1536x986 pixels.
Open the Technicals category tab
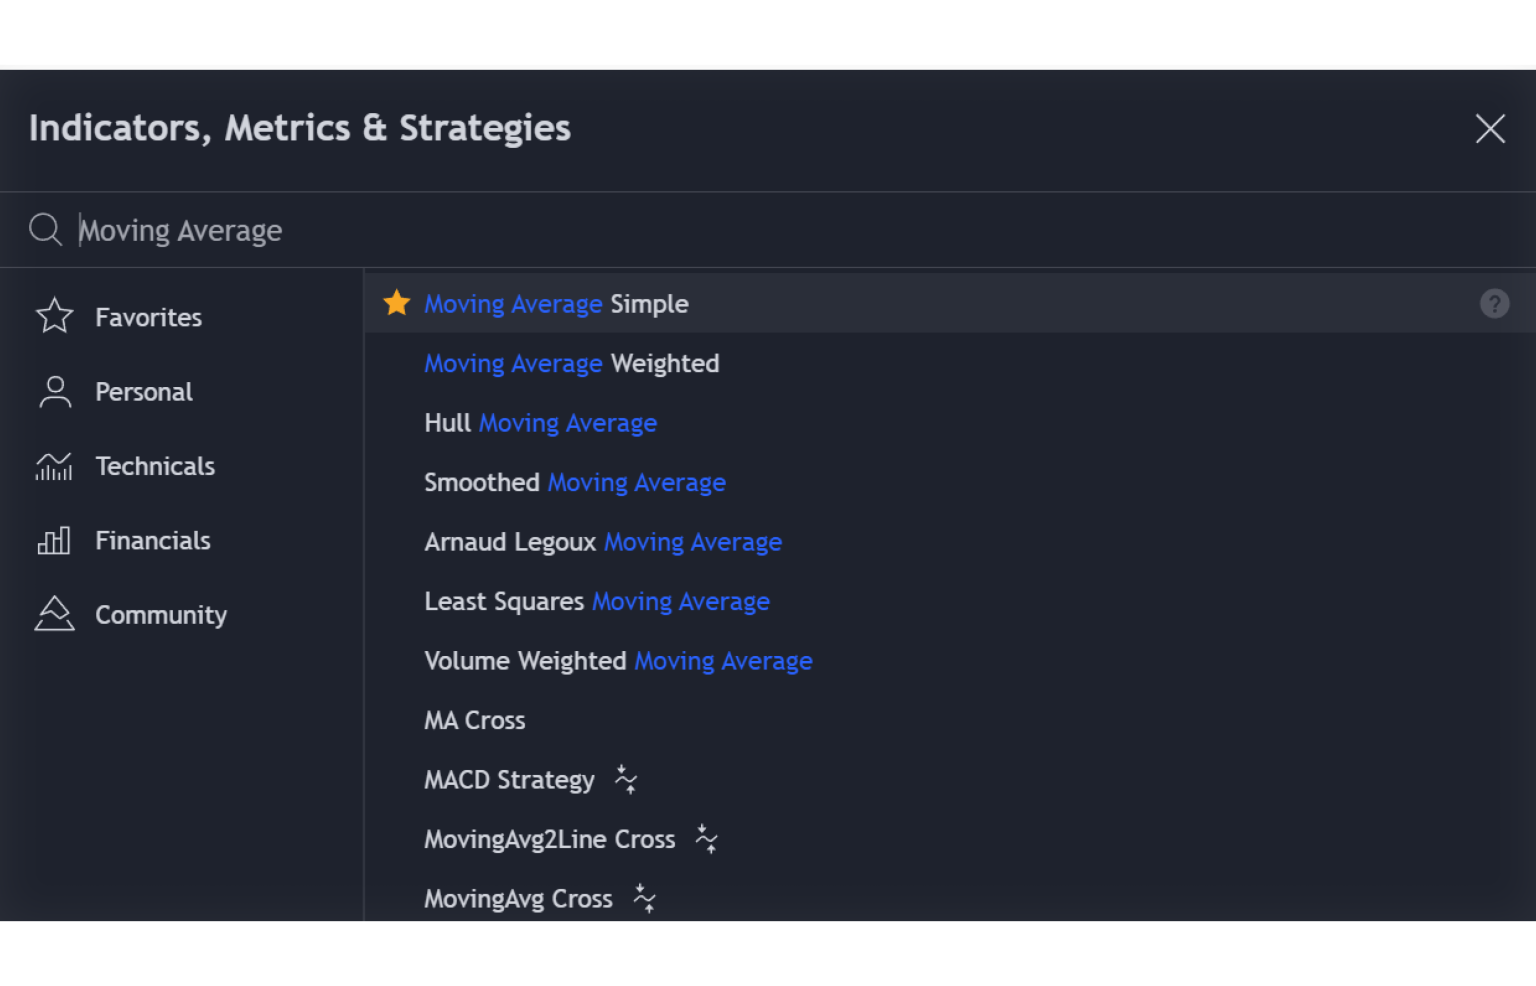click(155, 466)
